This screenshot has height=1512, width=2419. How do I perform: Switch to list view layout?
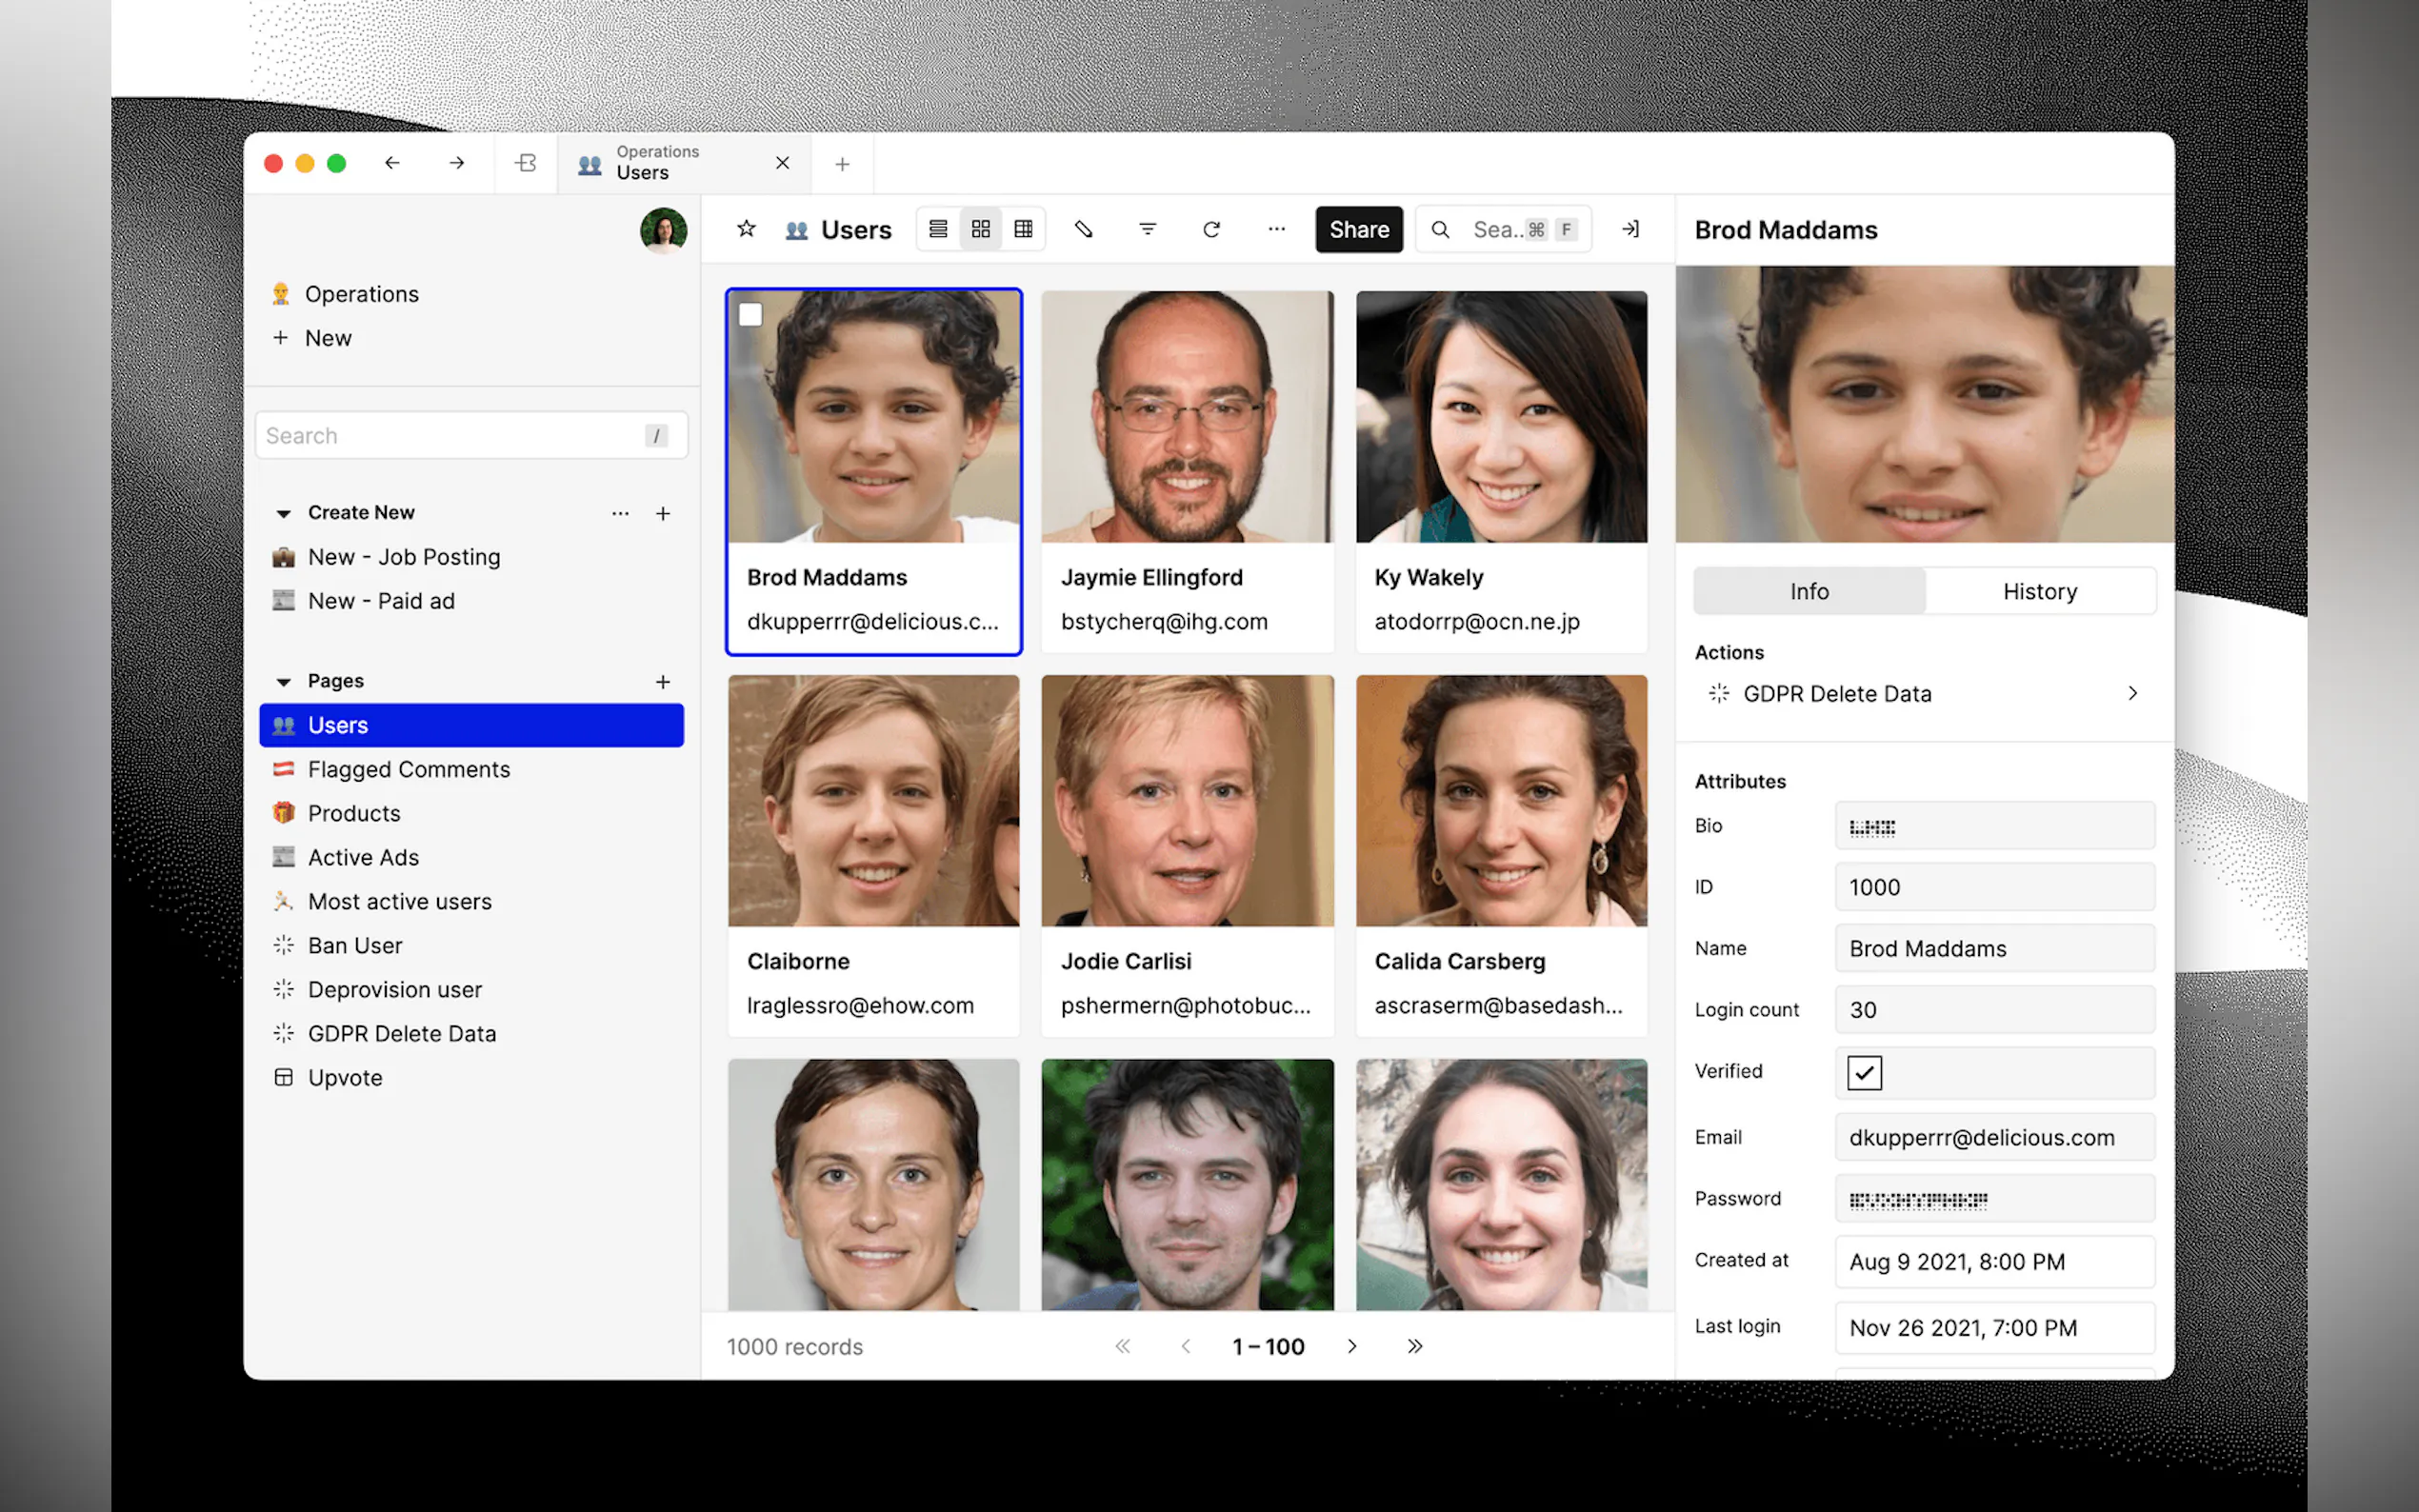[x=938, y=229]
